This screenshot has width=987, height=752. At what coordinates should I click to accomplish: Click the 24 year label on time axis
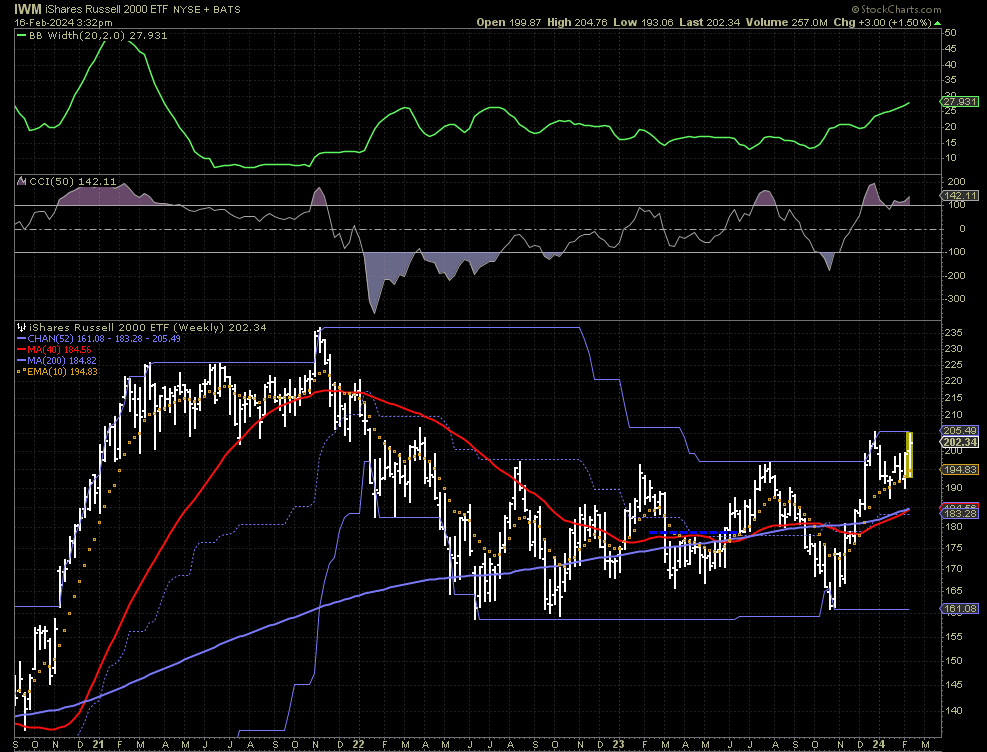pyautogui.click(x=878, y=744)
